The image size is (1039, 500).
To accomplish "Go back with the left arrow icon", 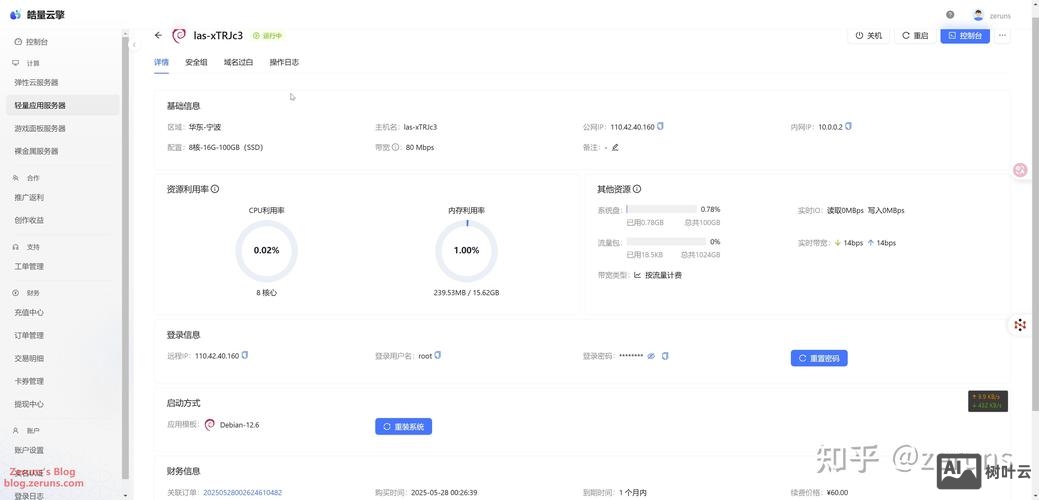I will tap(158, 35).
